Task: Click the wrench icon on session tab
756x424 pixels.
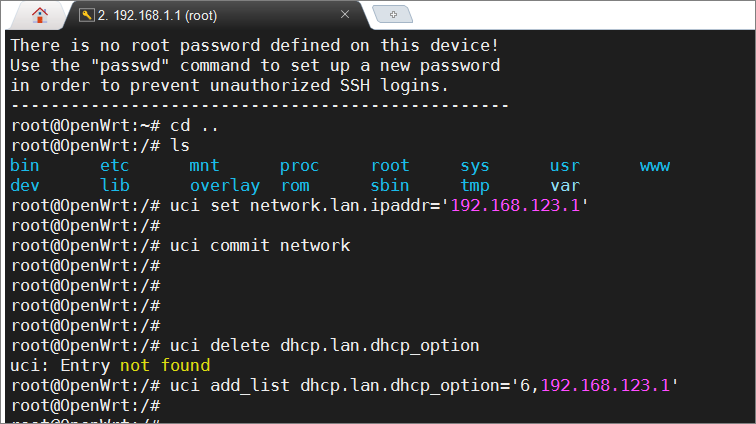Action: pos(86,15)
